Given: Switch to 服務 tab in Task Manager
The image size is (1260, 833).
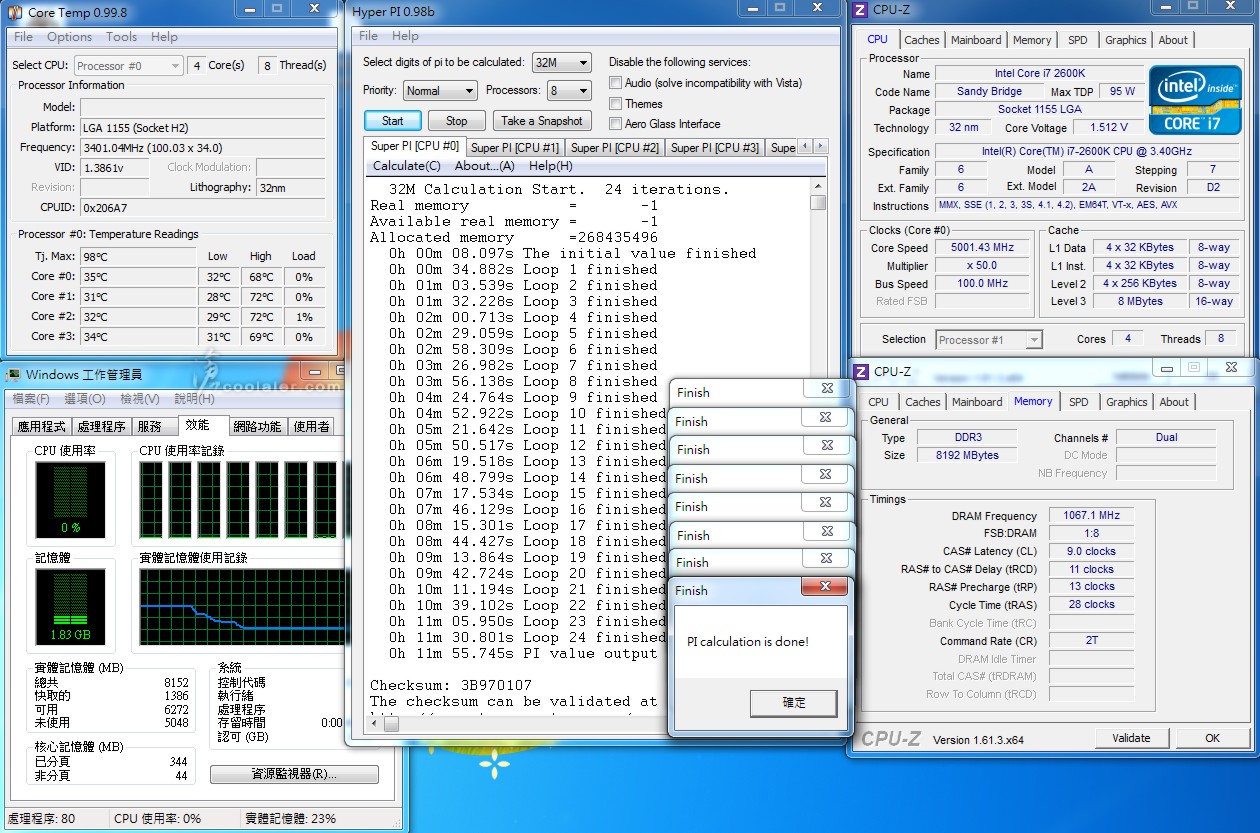Looking at the screenshot, I should (152, 427).
